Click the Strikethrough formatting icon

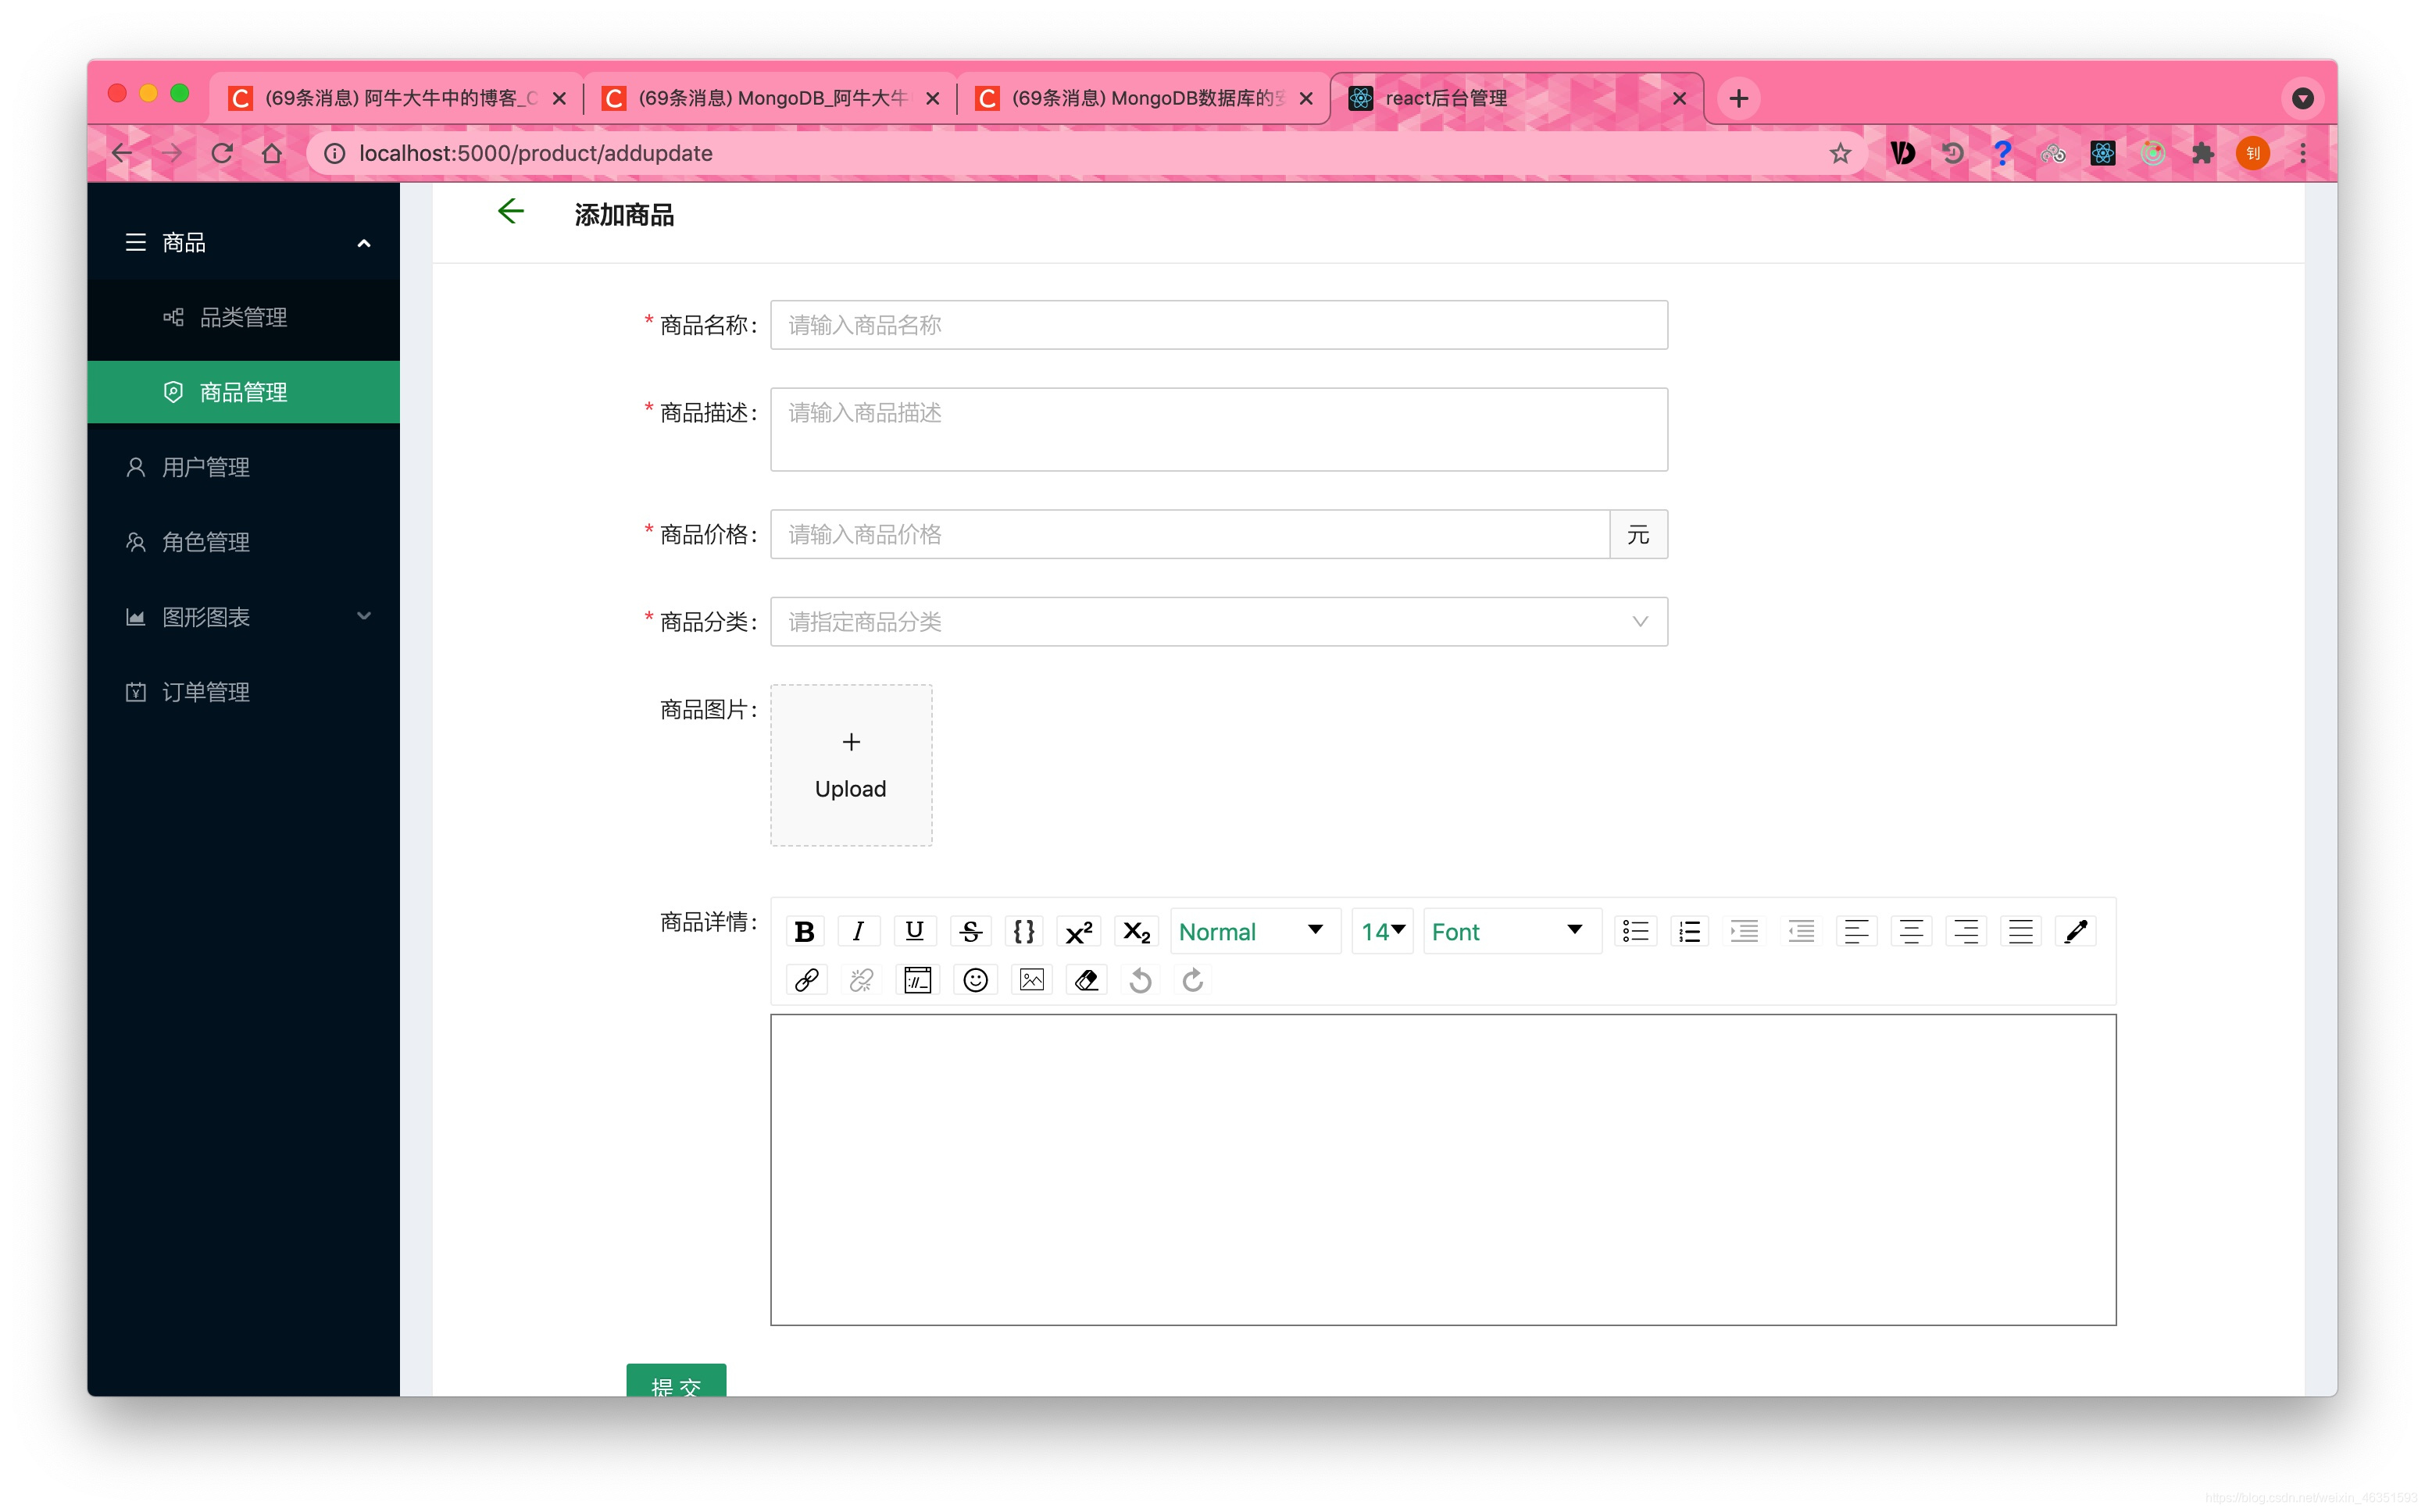tap(970, 932)
